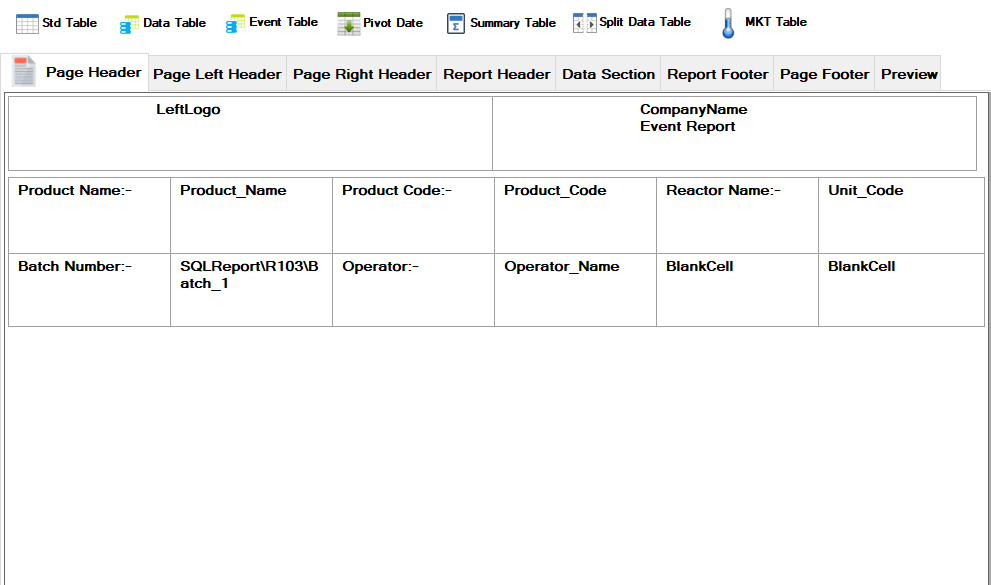Insert a Data Table from toolbar
991x585 pixels.
(x=130, y=23)
